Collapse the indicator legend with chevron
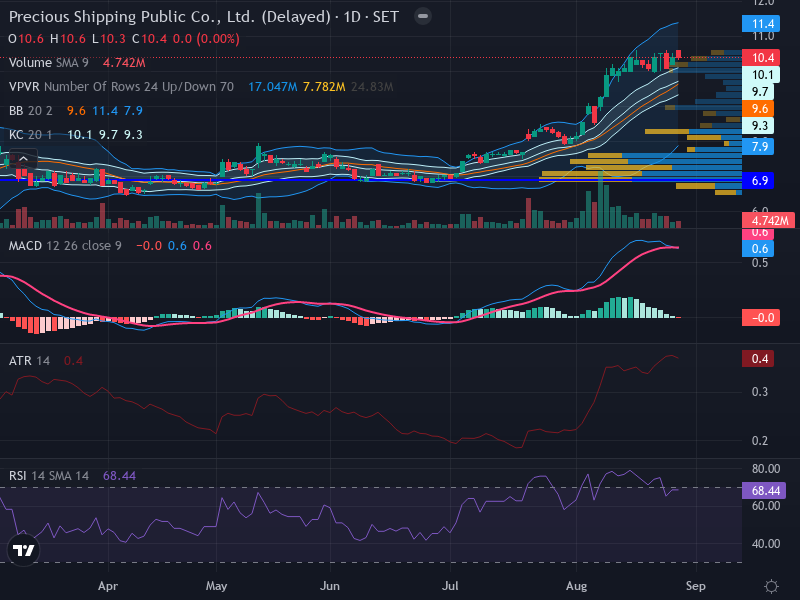Screen dimensions: 800x600 coord(23,159)
